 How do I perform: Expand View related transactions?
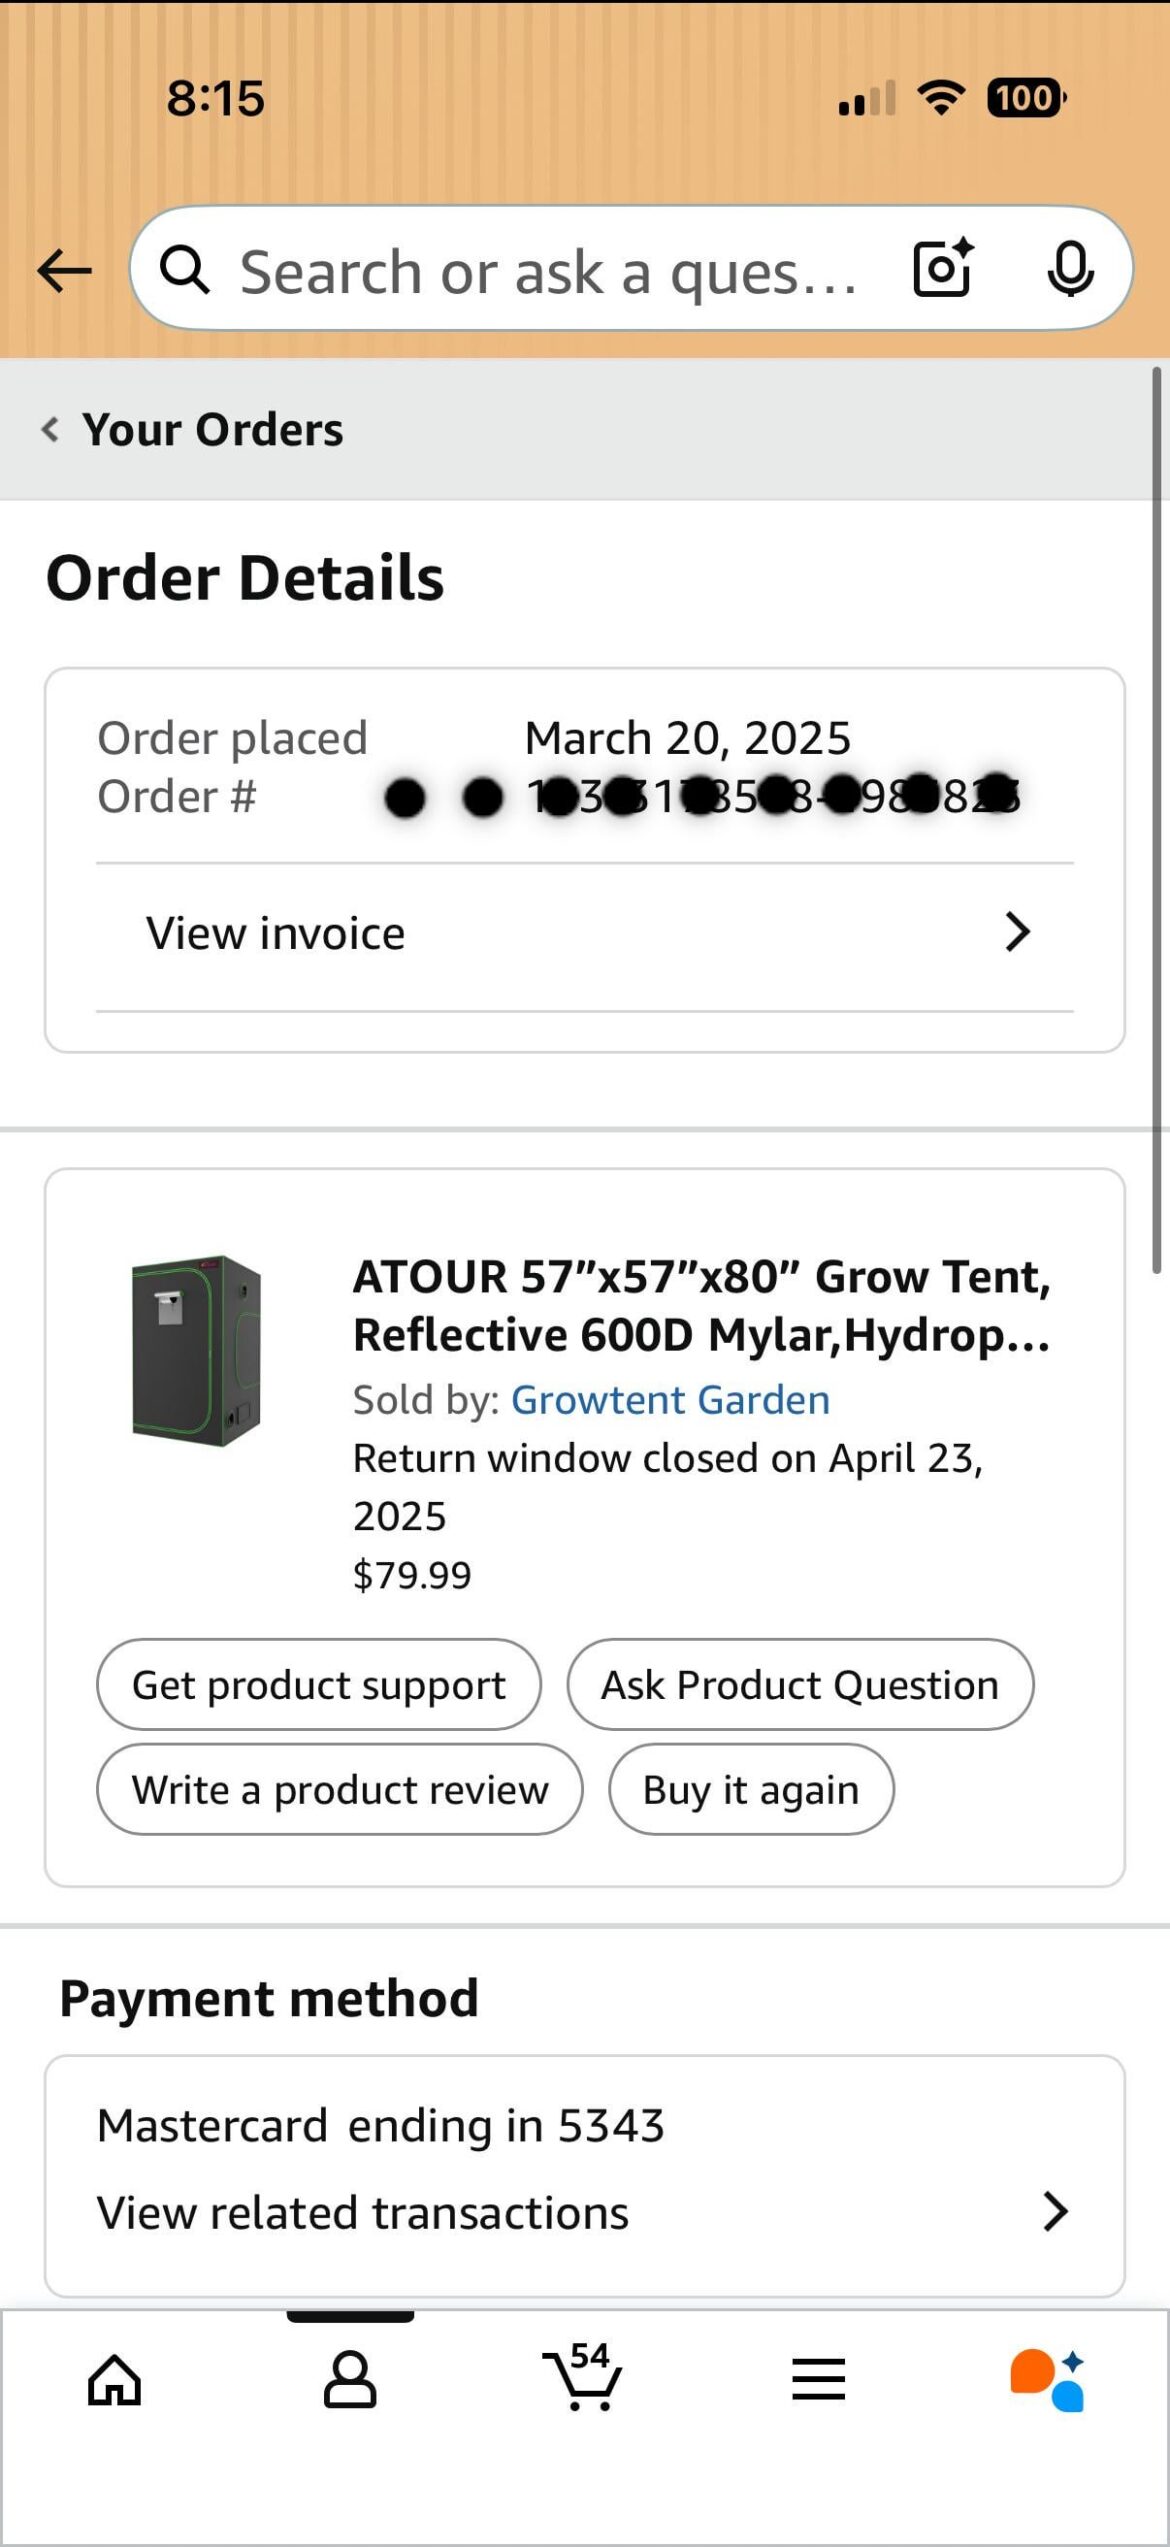(x=583, y=2211)
